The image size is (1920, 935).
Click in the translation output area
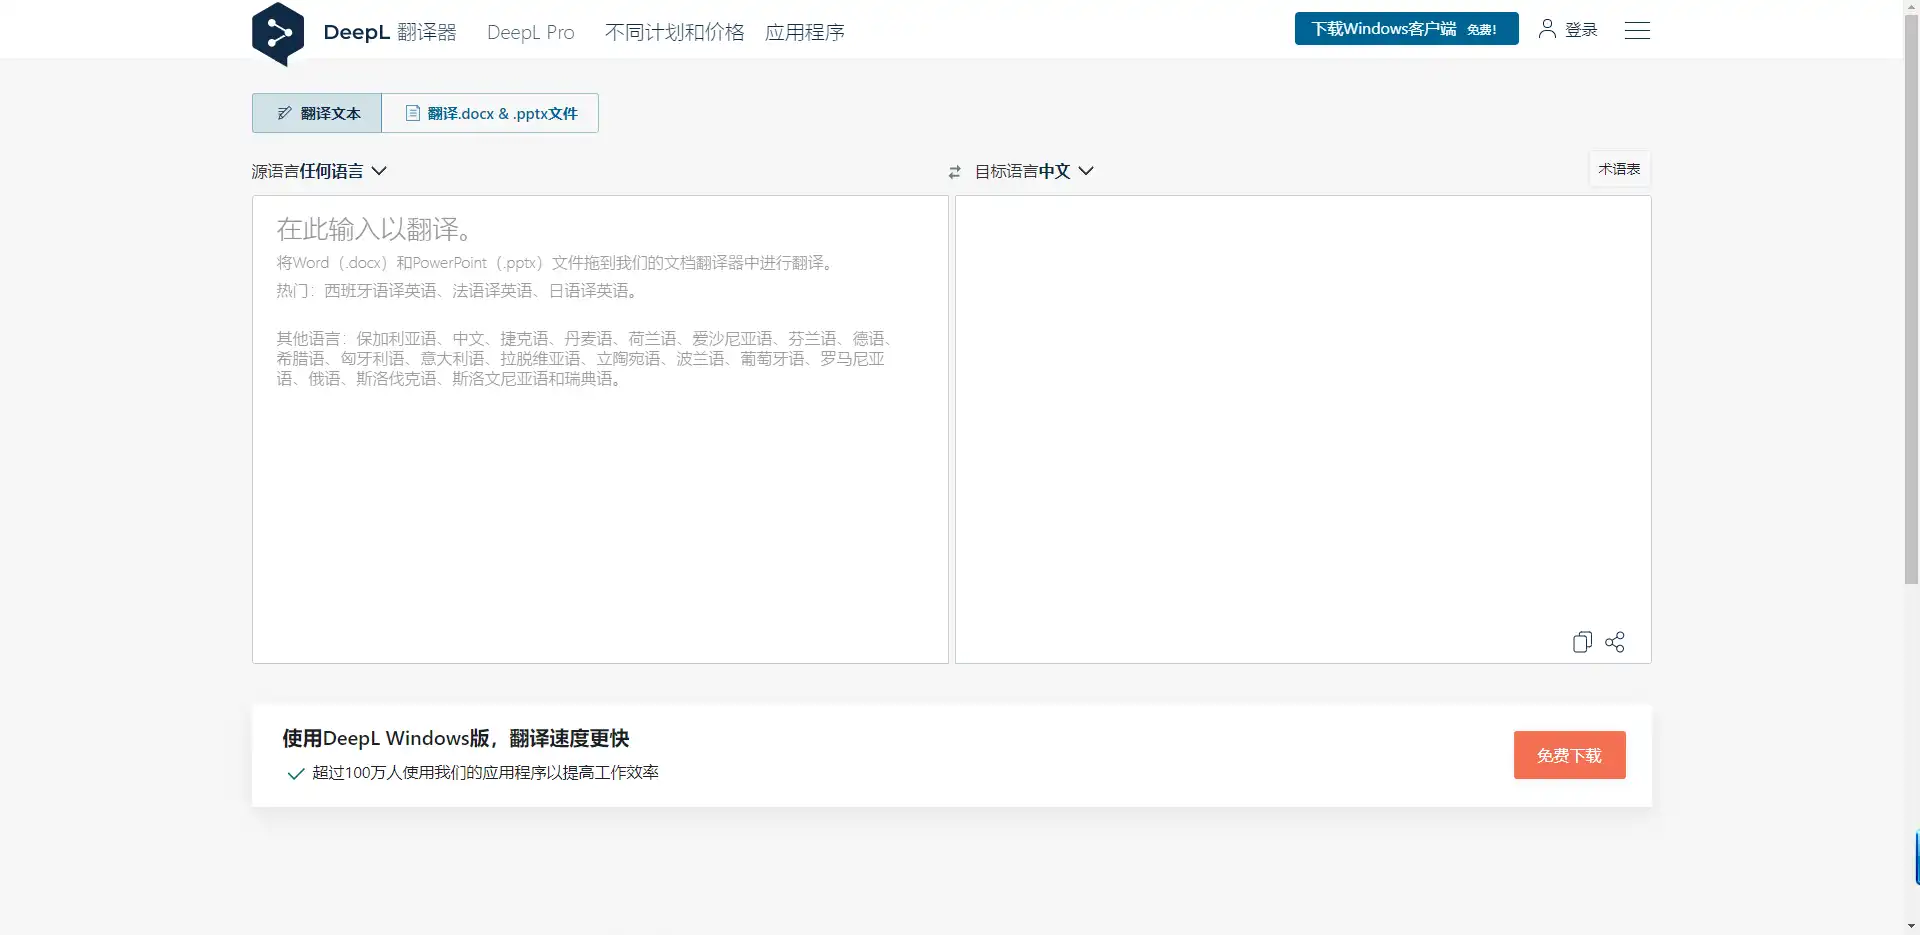point(1303,429)
